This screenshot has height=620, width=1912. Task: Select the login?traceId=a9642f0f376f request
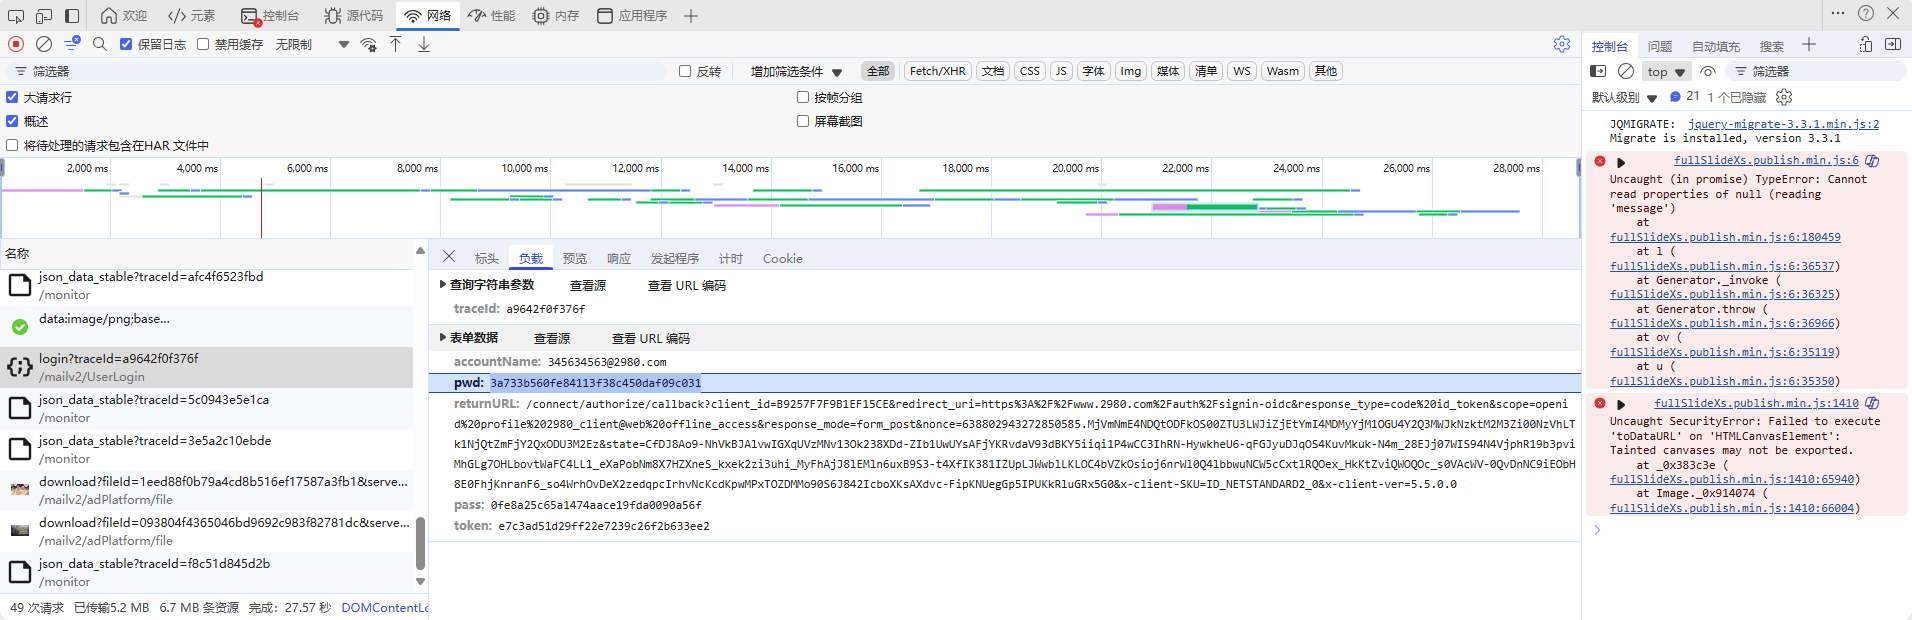tap(207, 367)
